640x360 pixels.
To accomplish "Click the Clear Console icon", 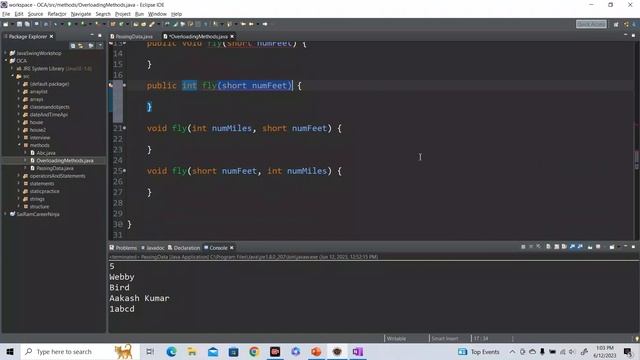I will click(548, 247).
